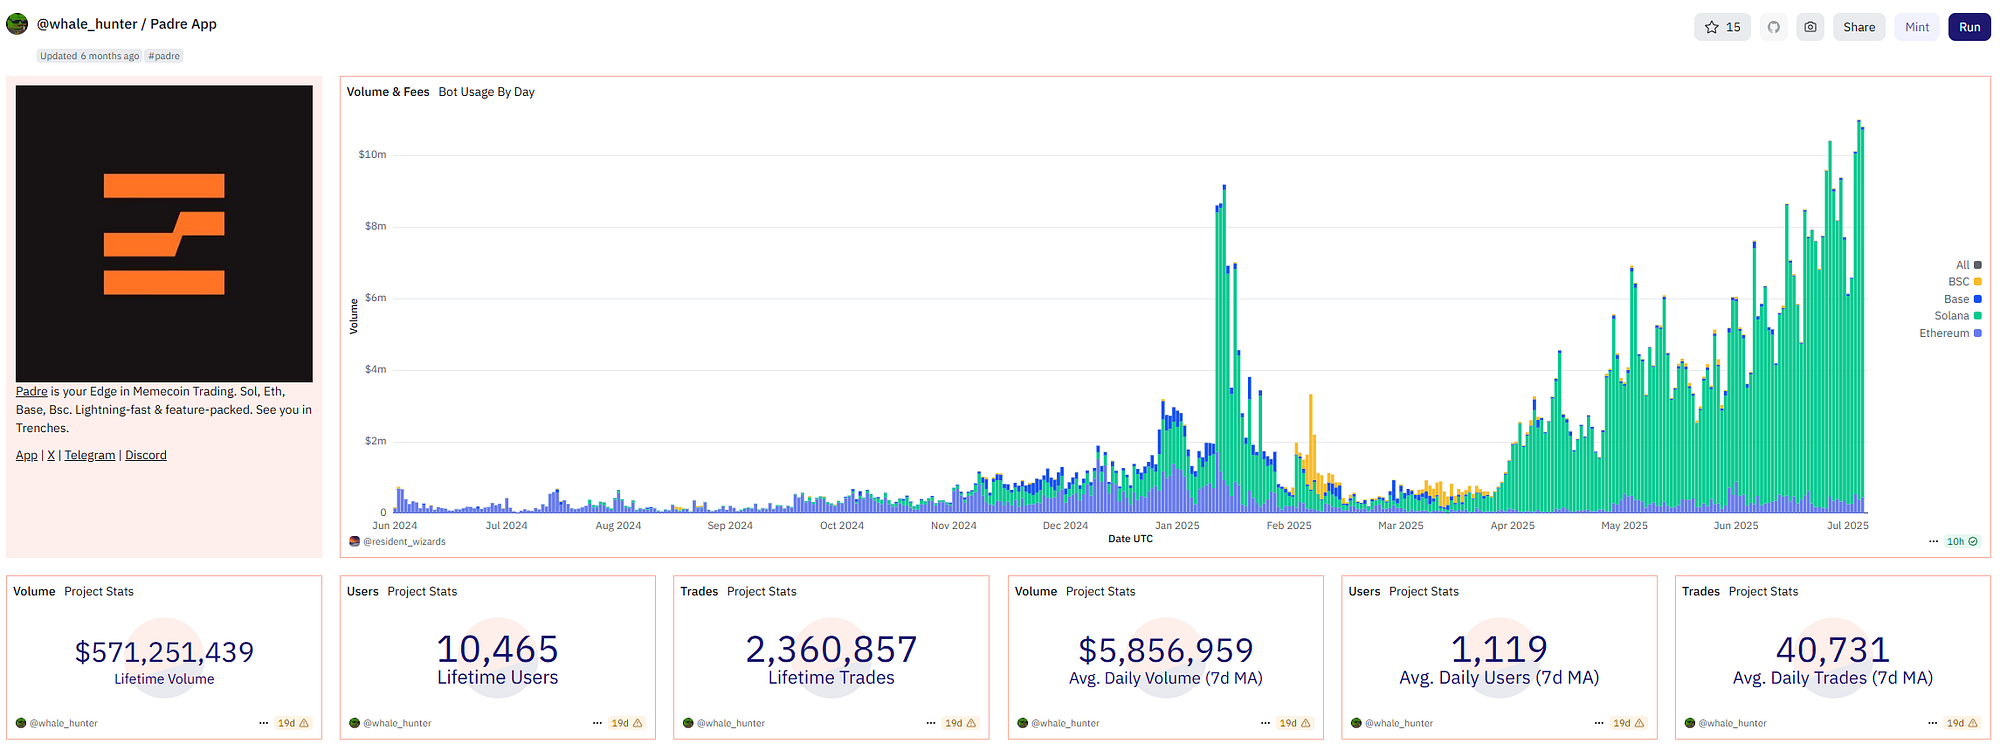Click the 2,360,857 lifetime trades value

[x=831, y=650]
